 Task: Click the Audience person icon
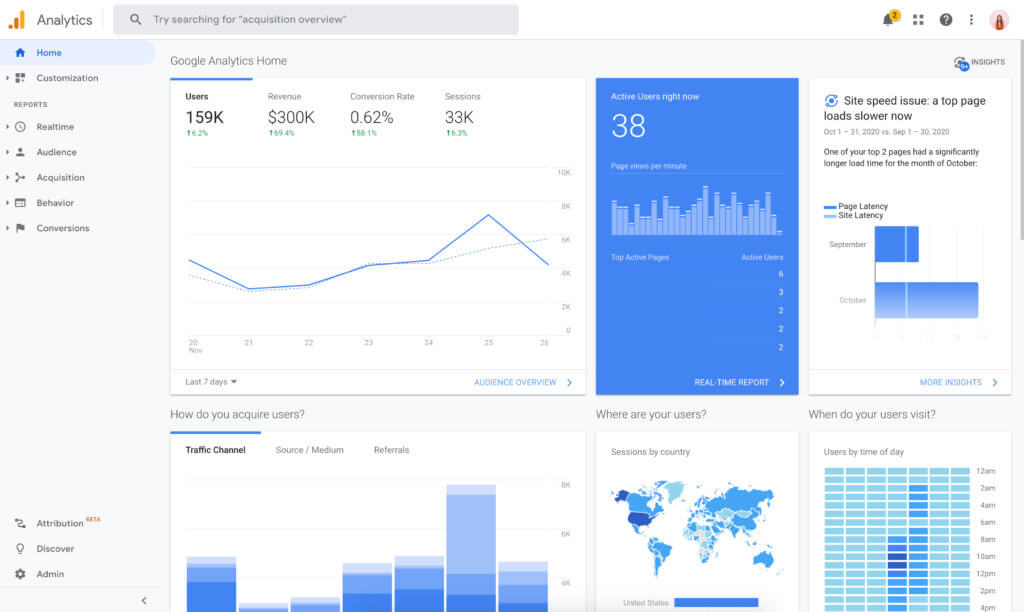pos(20,152)
